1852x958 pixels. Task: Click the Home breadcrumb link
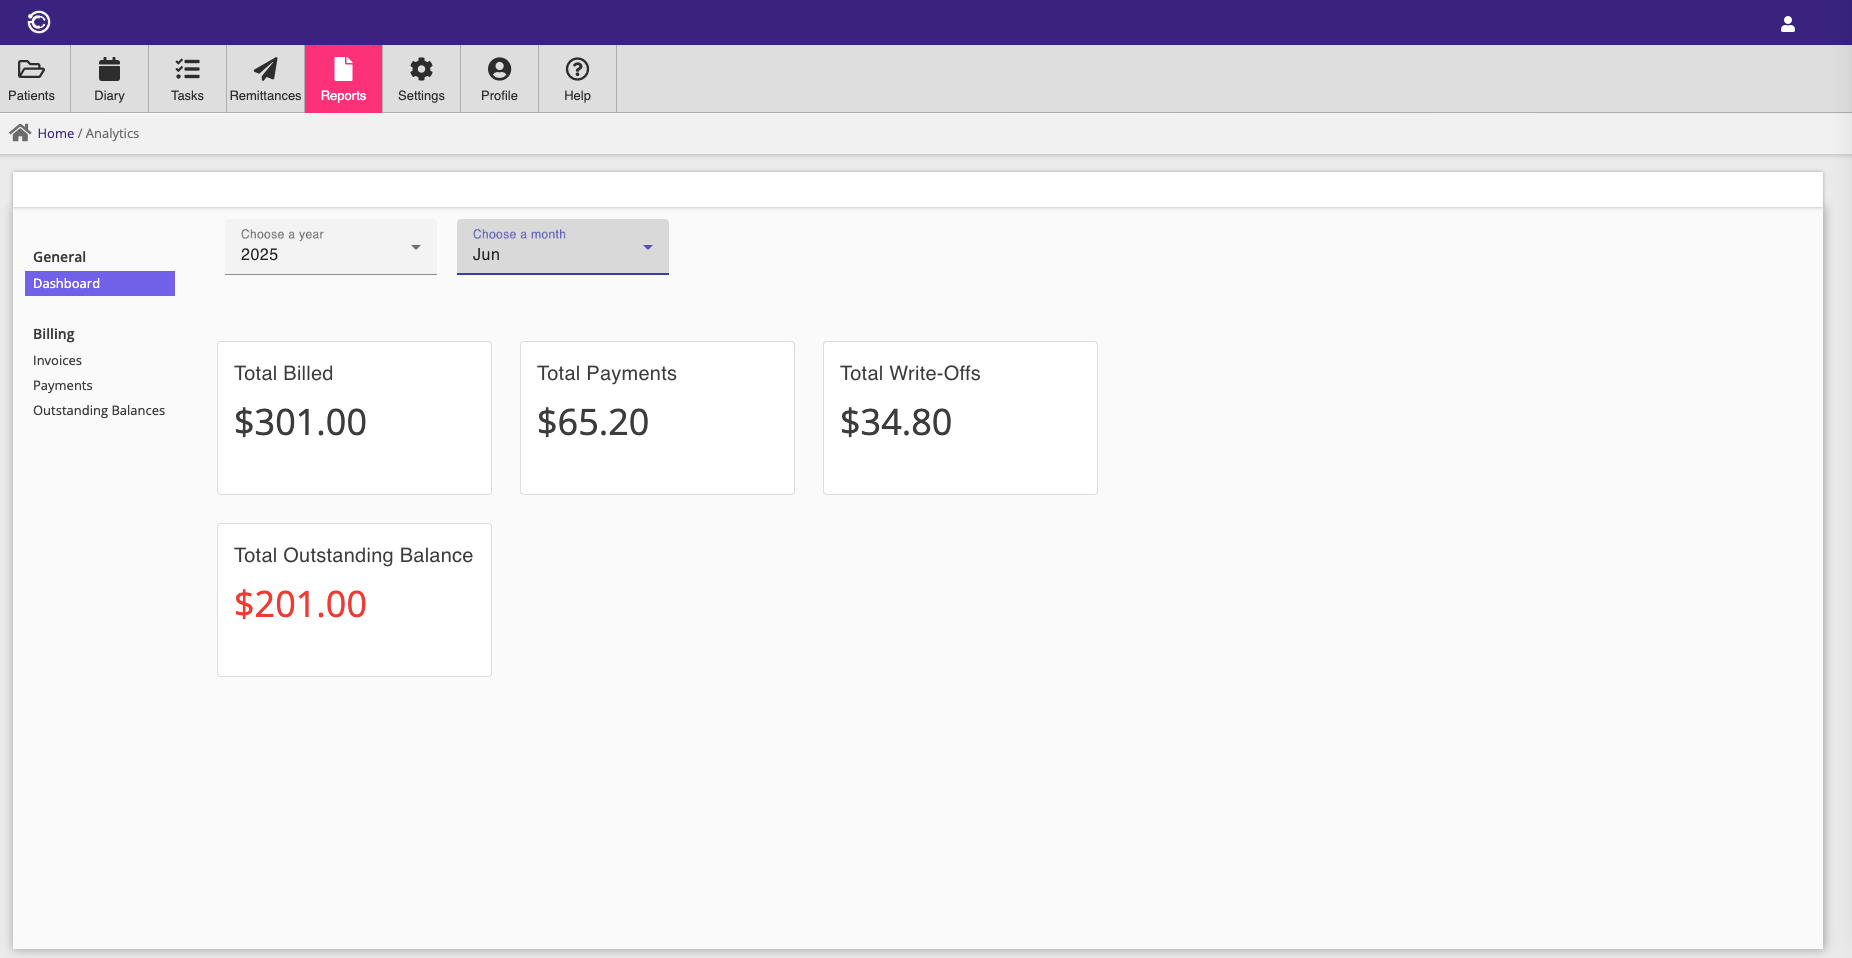tap(56, 134)
